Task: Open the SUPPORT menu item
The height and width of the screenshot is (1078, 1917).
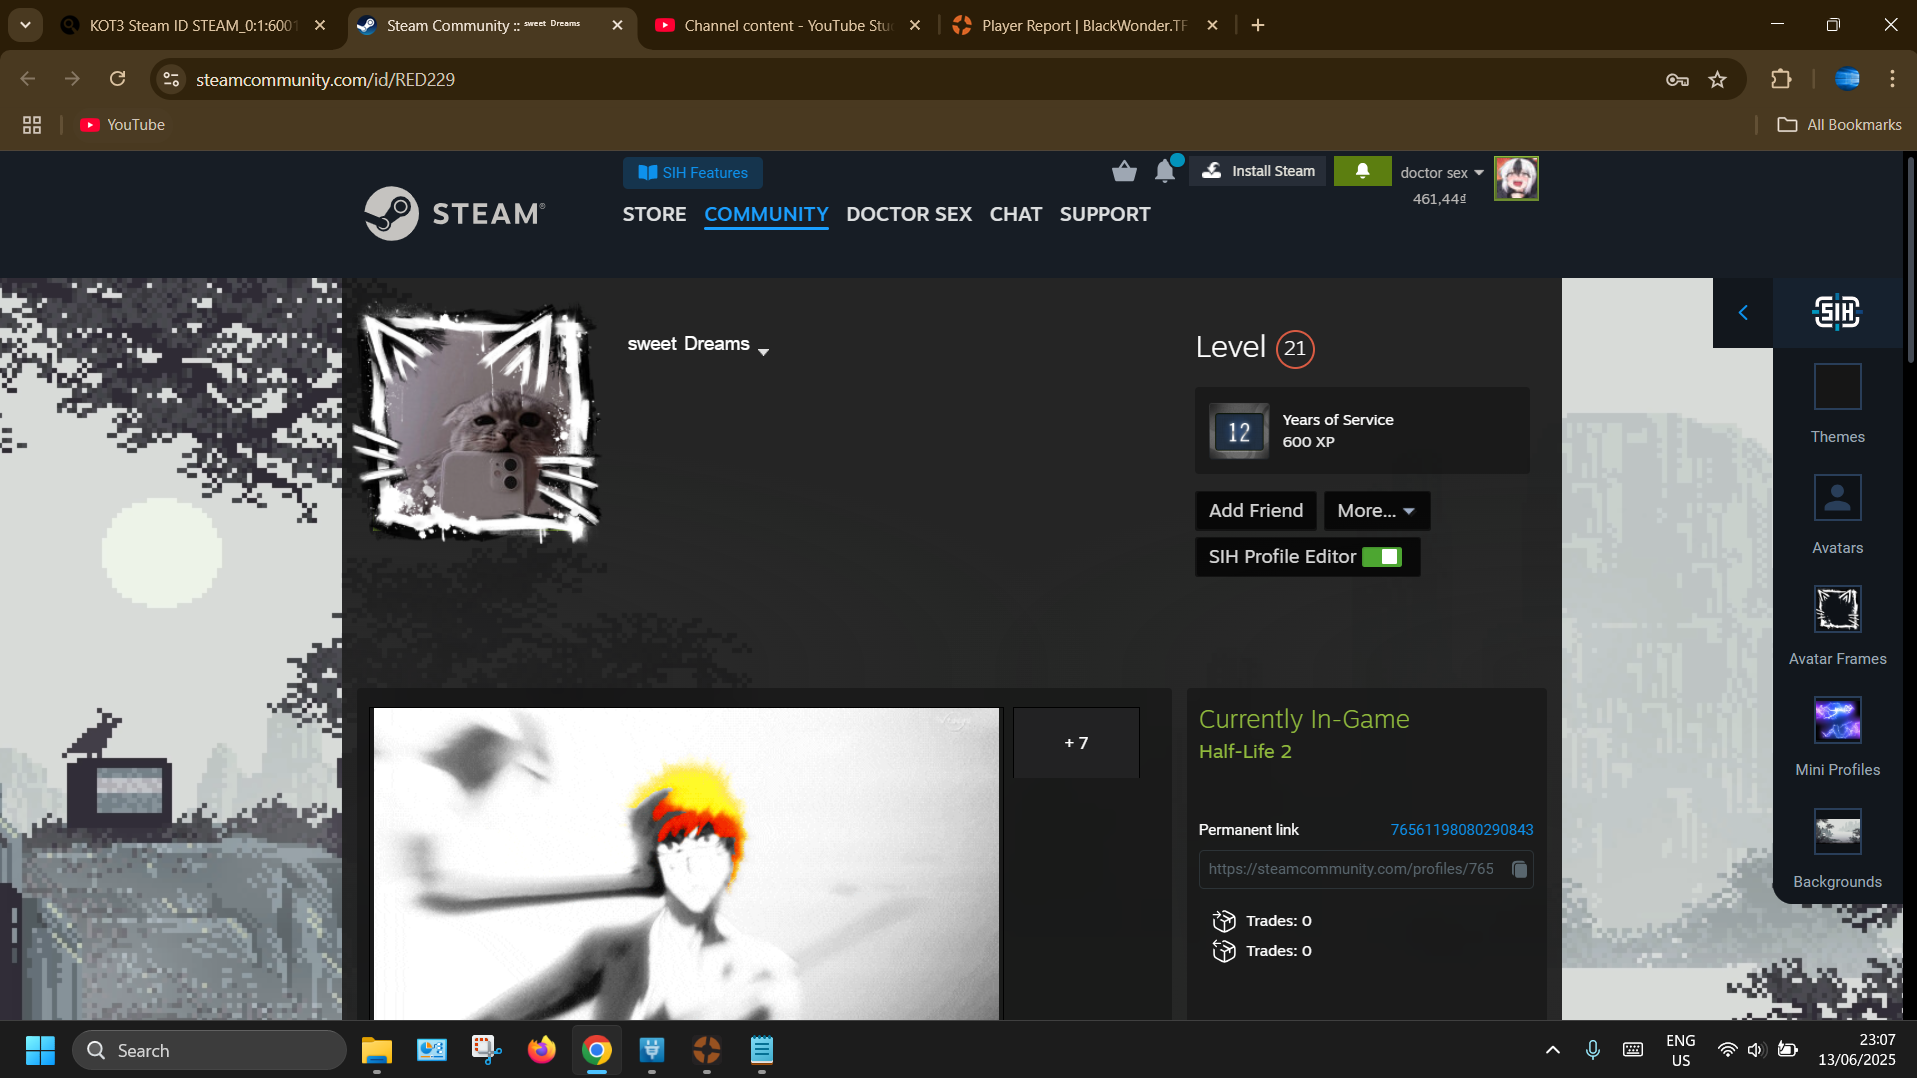Action: (x=1105, y=214)
